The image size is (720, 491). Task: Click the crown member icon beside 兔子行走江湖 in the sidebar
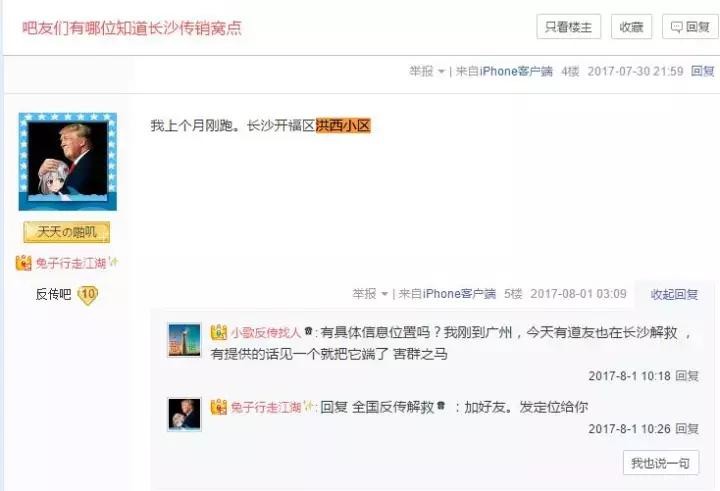coord(23,263)
